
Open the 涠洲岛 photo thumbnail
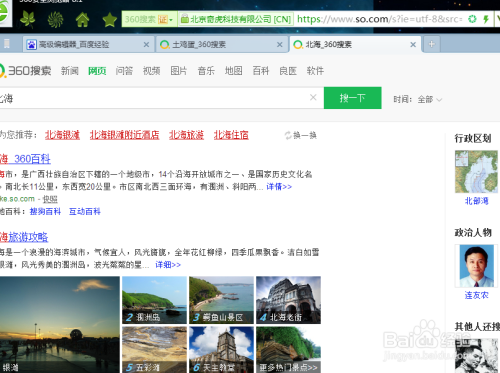(x=154, y=300)
